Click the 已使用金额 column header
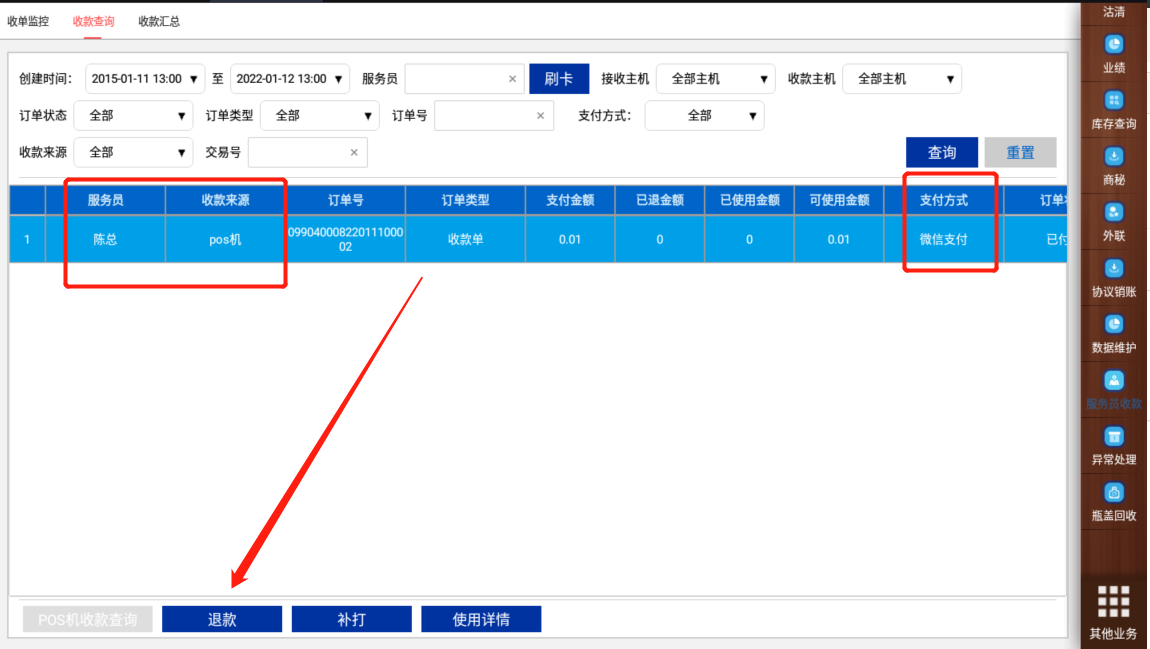The height and width of the screenshot is (649, 1150). 749,200
